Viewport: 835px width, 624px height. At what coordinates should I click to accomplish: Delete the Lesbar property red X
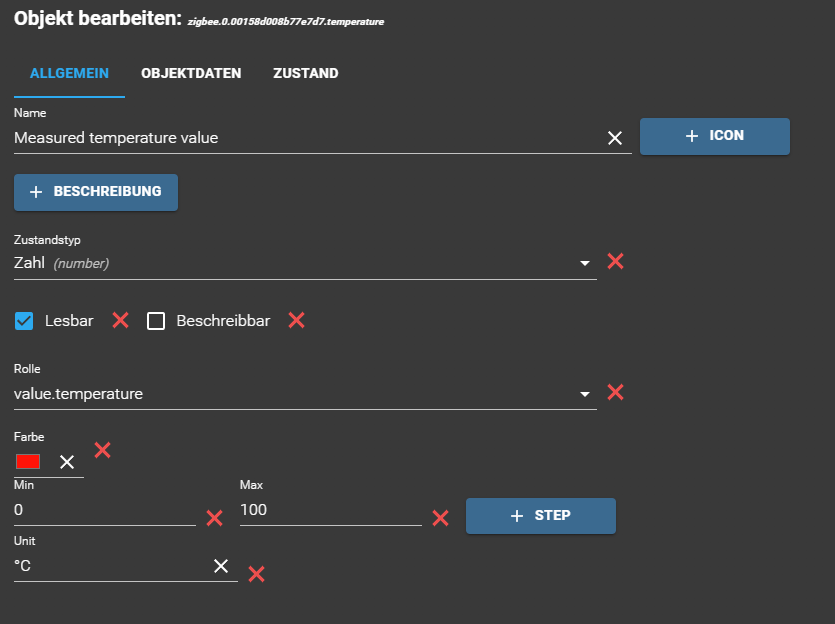click(121, 320)
